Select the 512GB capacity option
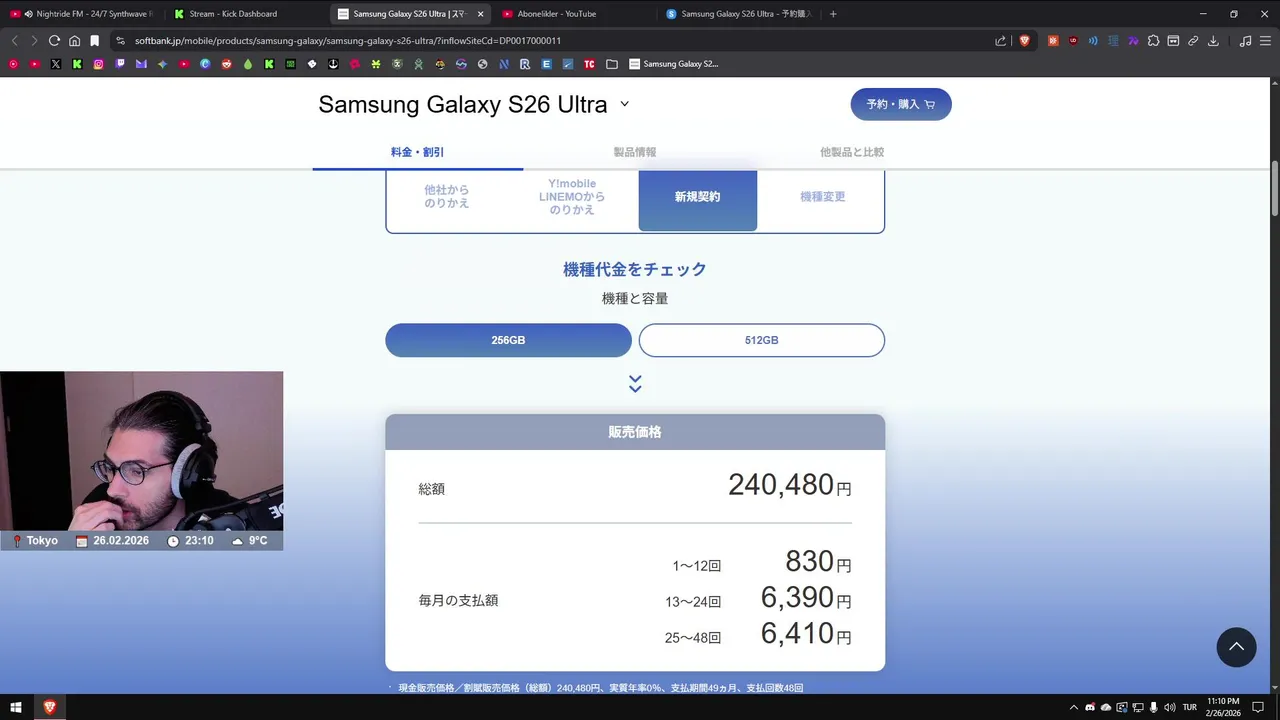Screen dimensions: 1280x720 click(762, 340)
